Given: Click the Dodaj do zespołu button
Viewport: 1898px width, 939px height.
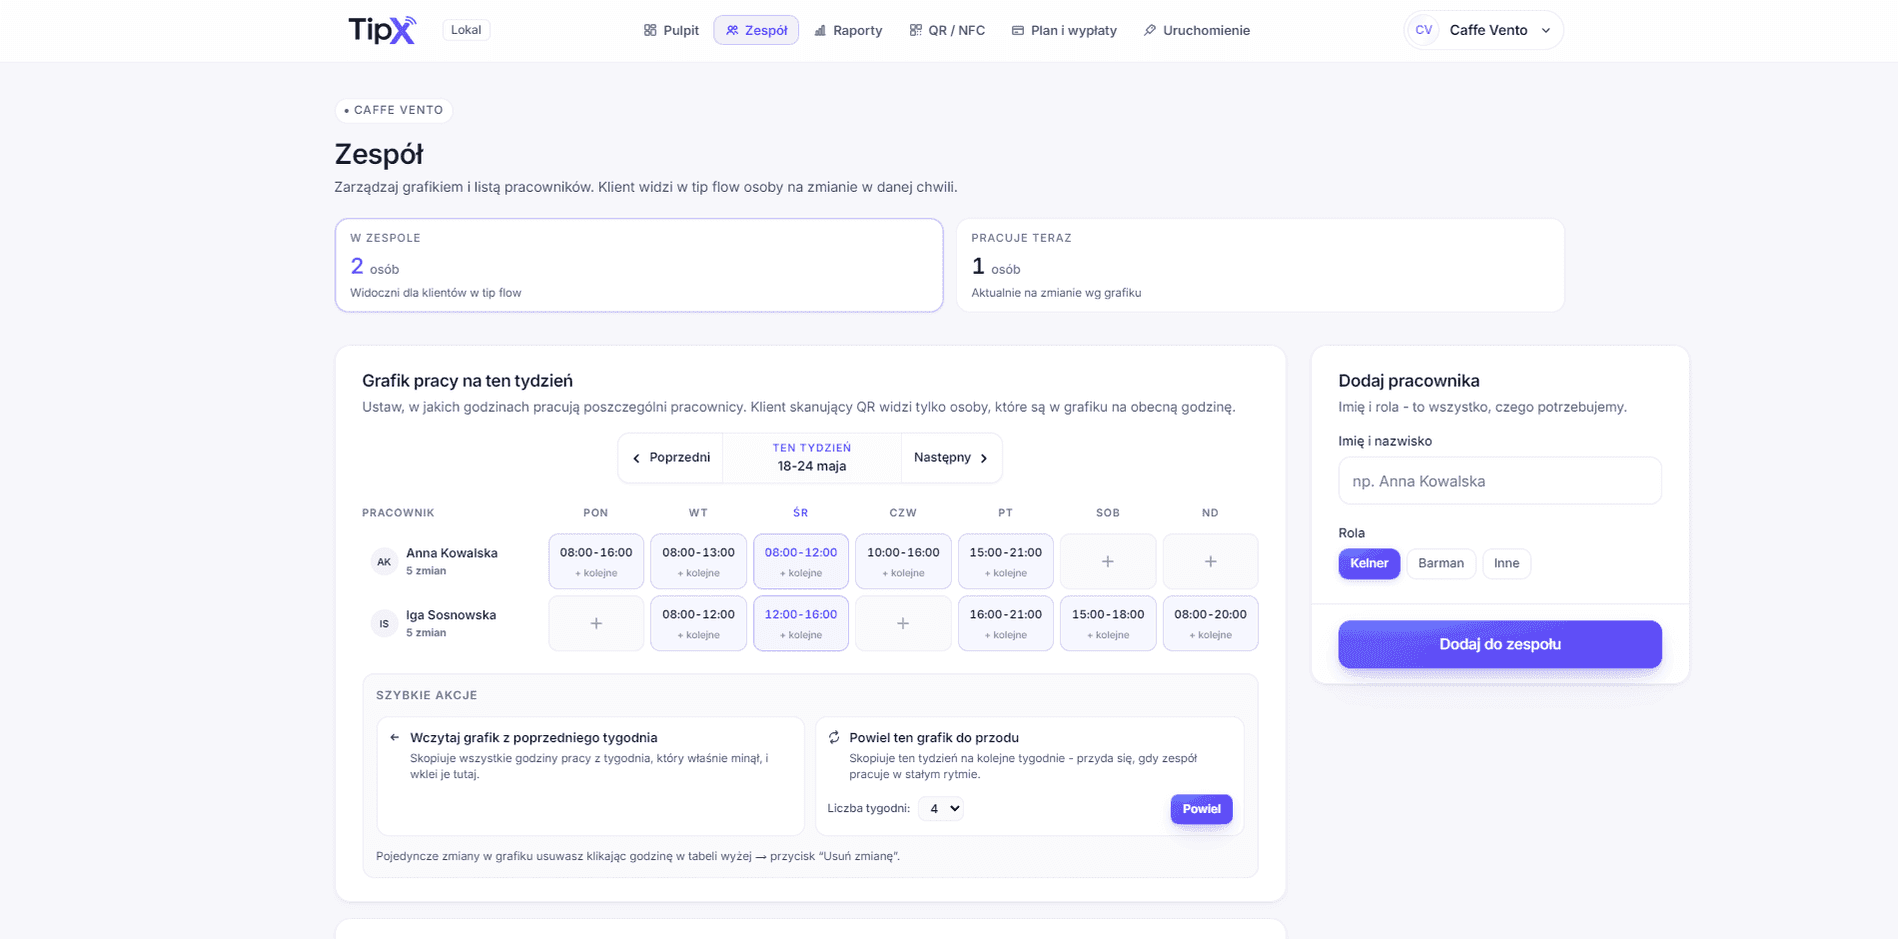Looking at the screenshot, I should (x=1499, y=644).
